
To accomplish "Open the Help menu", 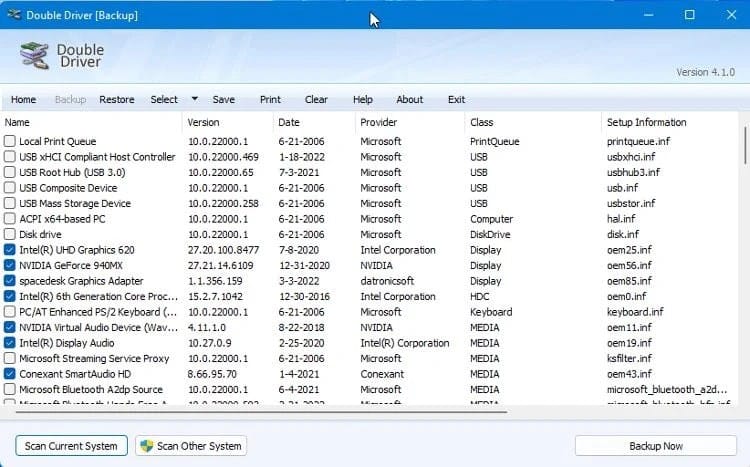I will click(x=363, y=100).
